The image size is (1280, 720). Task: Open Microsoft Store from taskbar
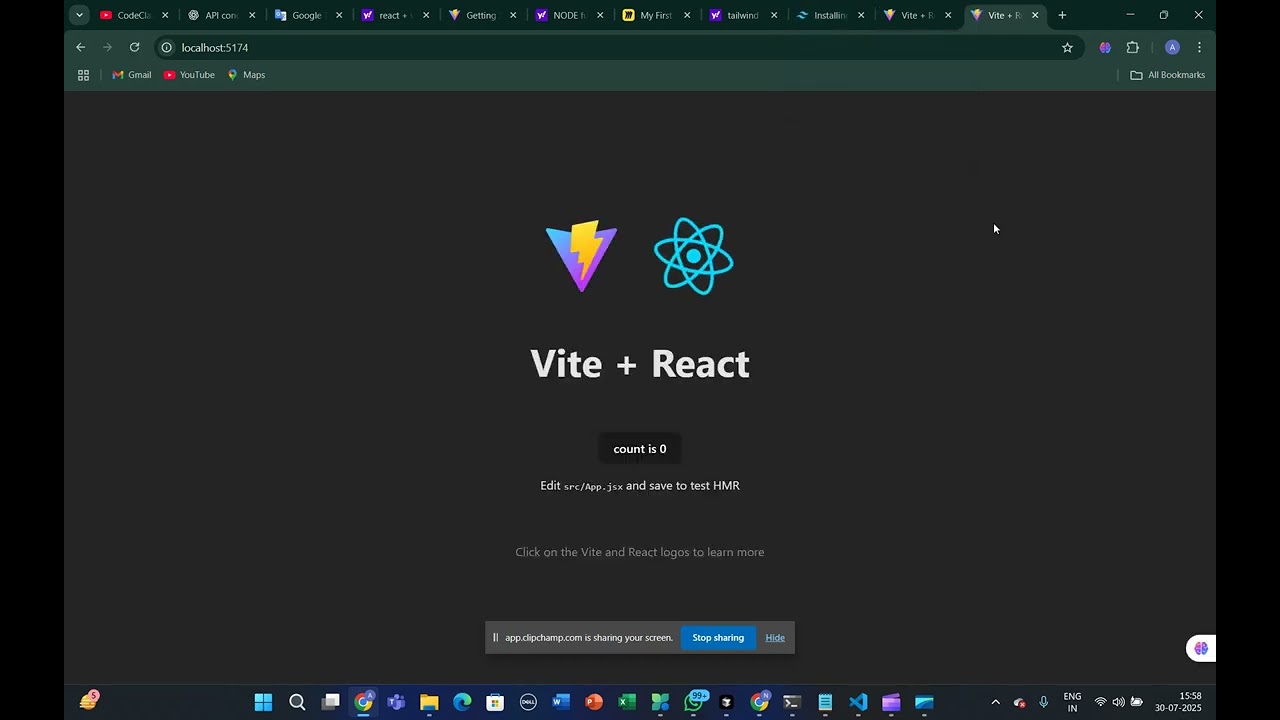click(495, 702)
